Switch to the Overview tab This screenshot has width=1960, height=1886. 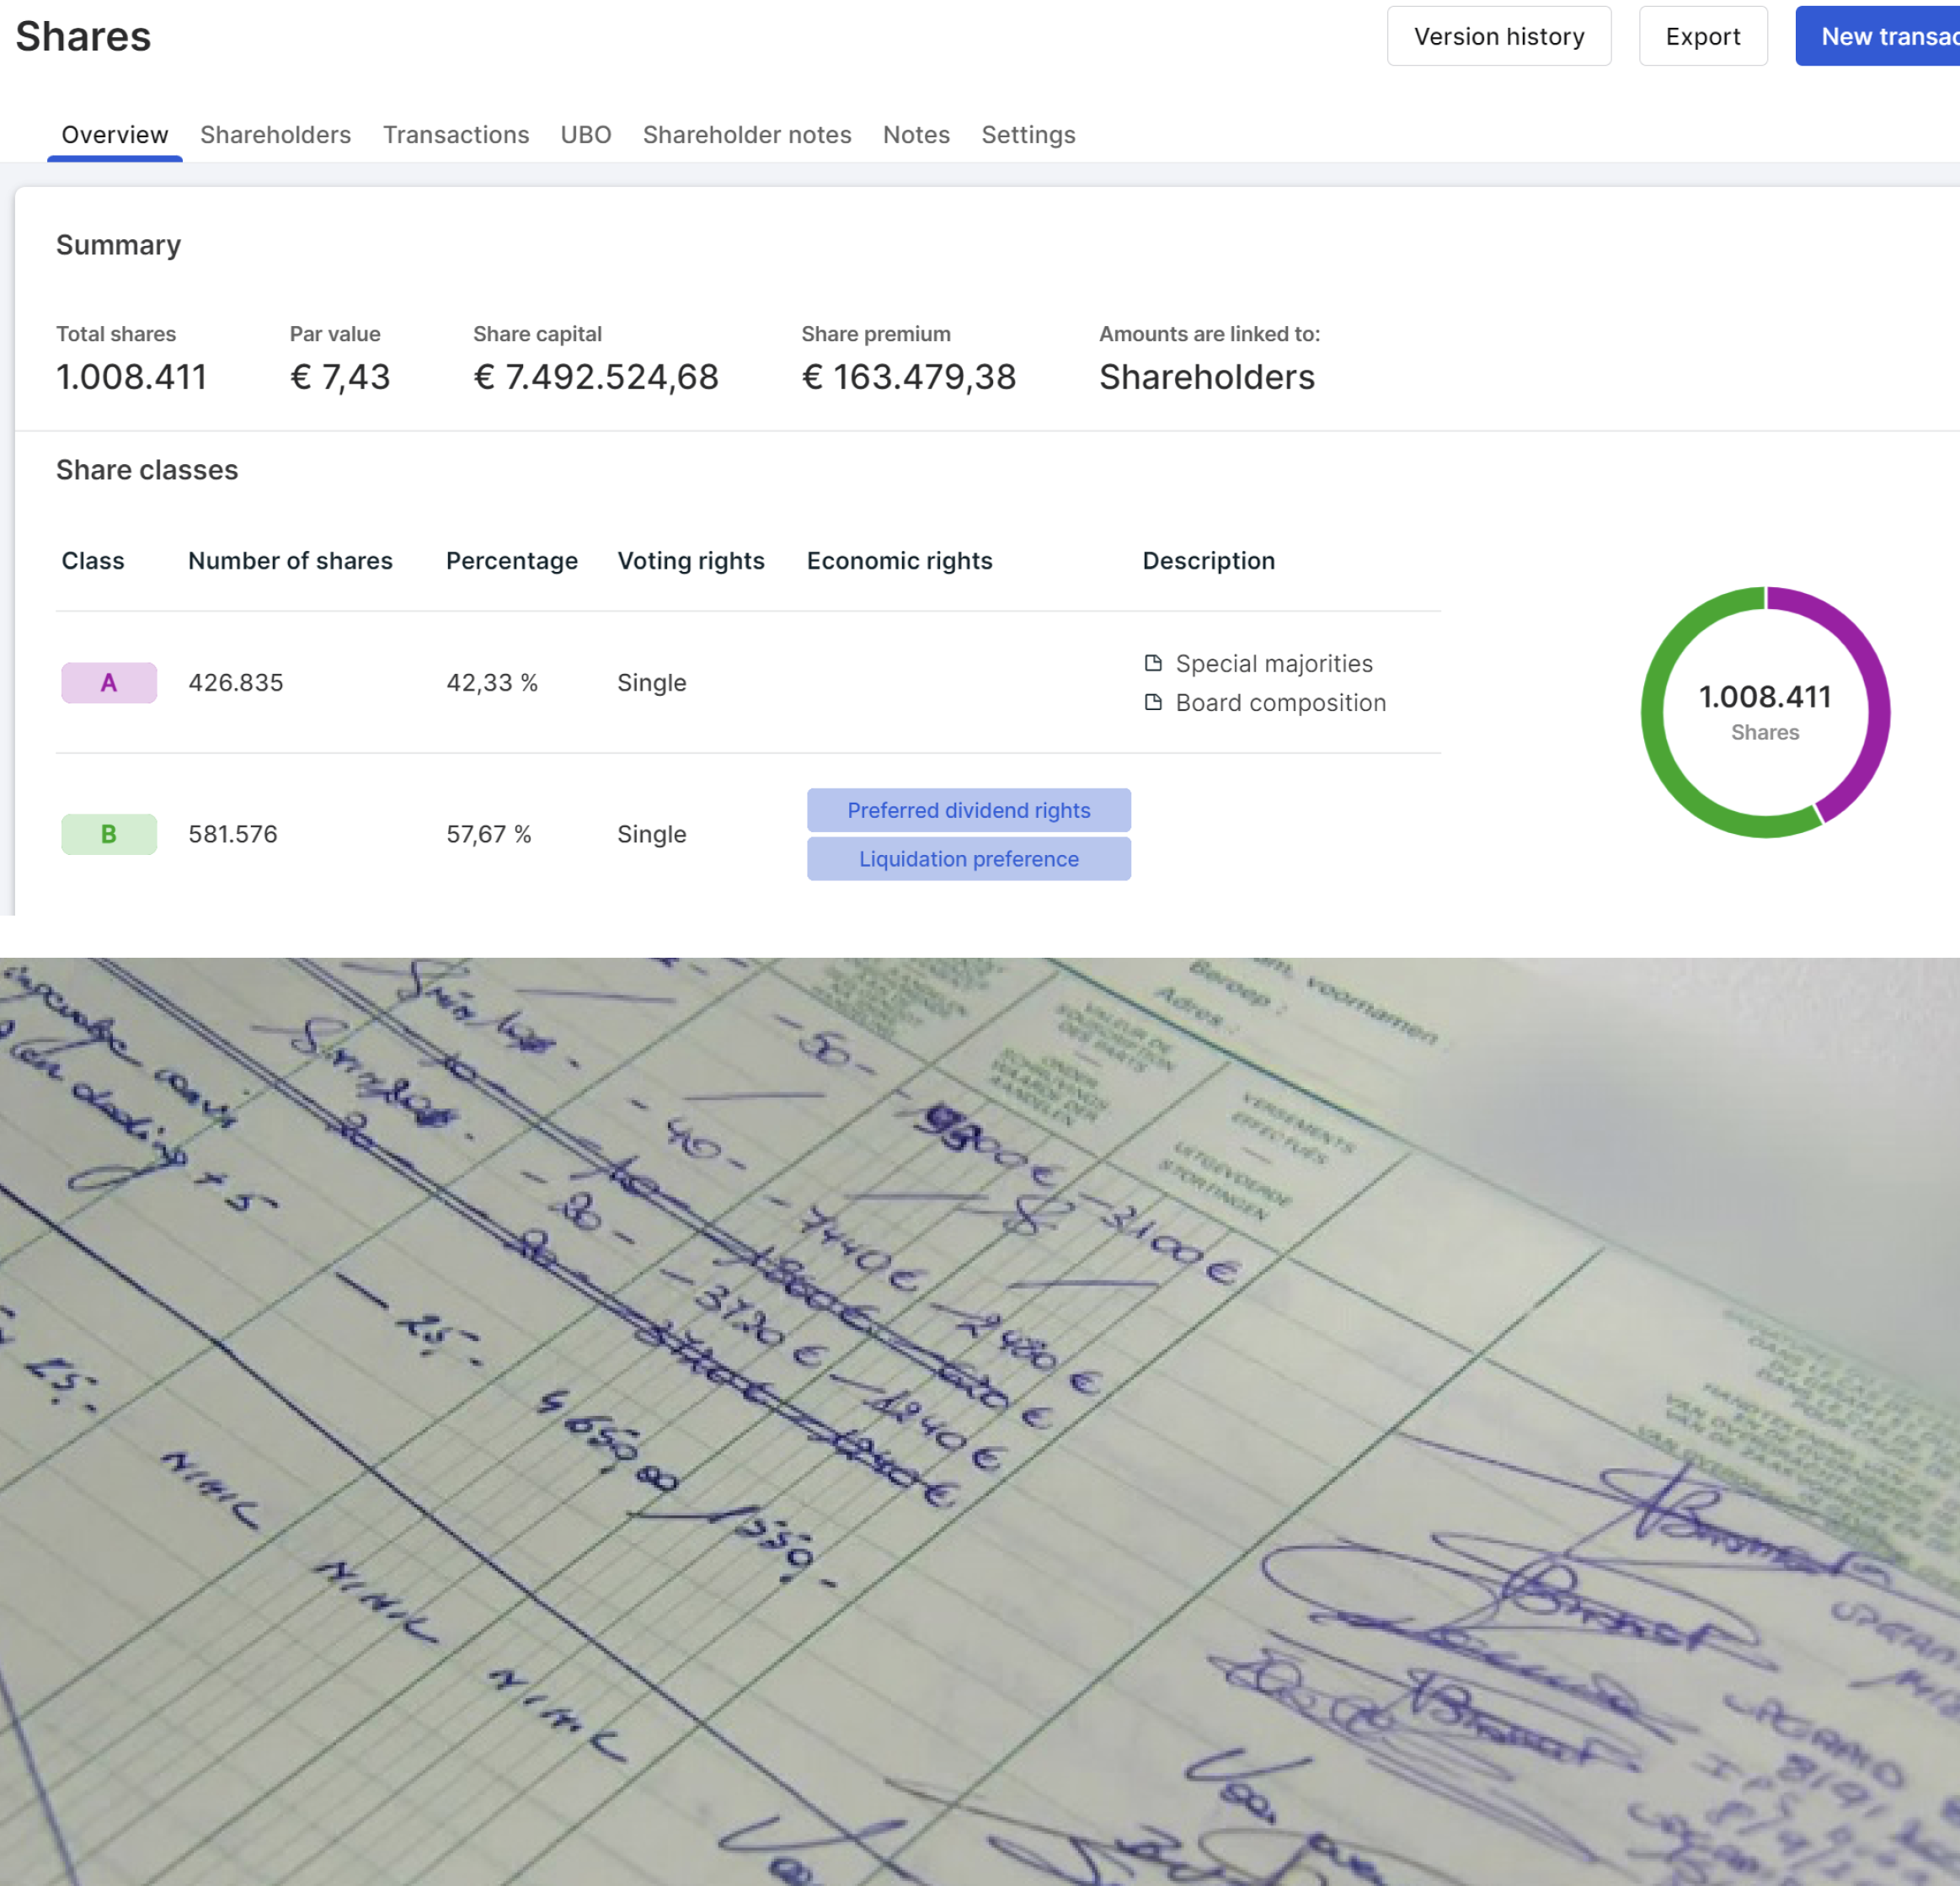pos(115,135)
